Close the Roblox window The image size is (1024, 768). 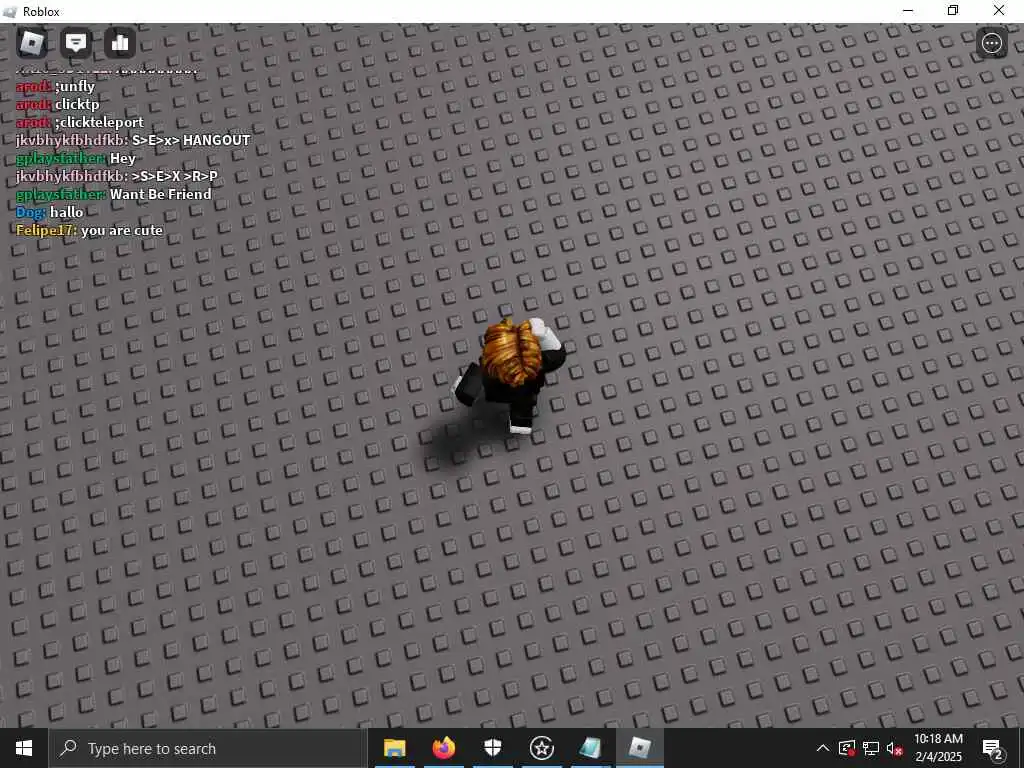[999, 10]
